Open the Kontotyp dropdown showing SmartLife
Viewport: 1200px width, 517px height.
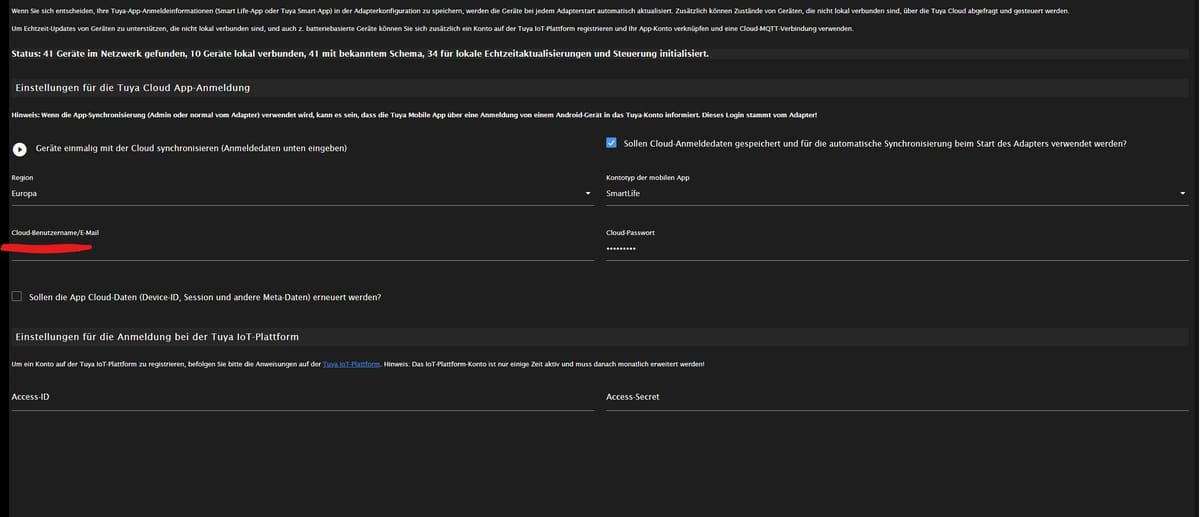pos(897,193)
